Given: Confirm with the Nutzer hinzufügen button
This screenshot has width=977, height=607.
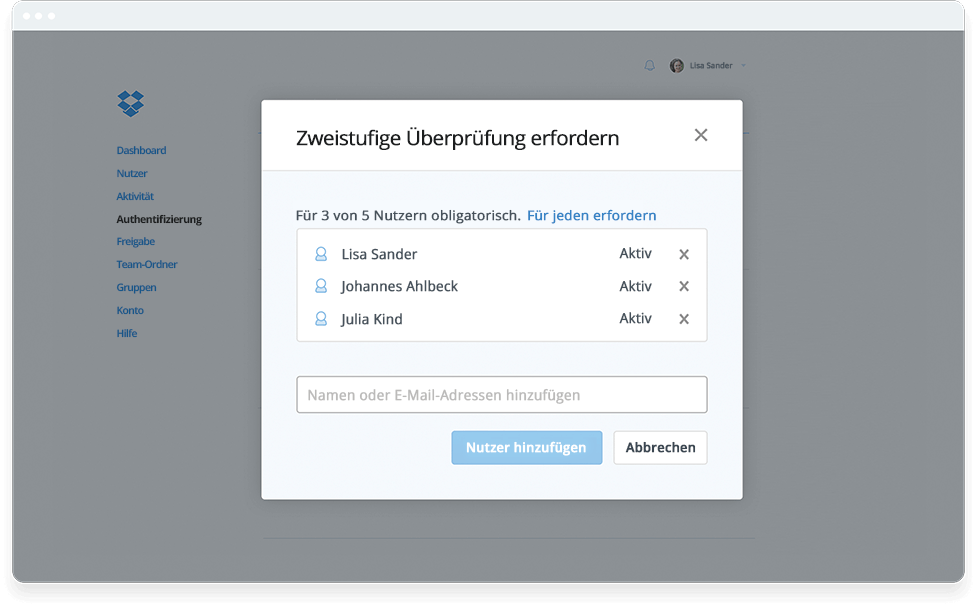Looking at the screenshot, I should [526, 447].
